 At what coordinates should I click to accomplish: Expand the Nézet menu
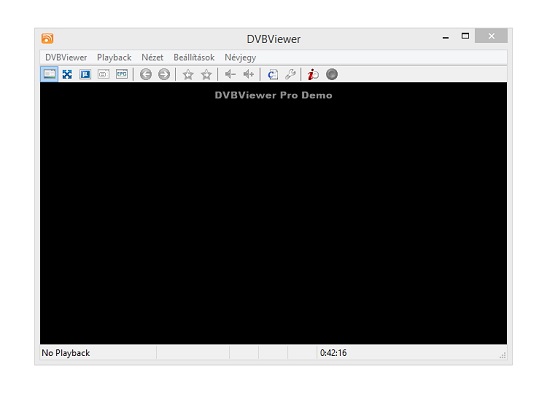152,58
